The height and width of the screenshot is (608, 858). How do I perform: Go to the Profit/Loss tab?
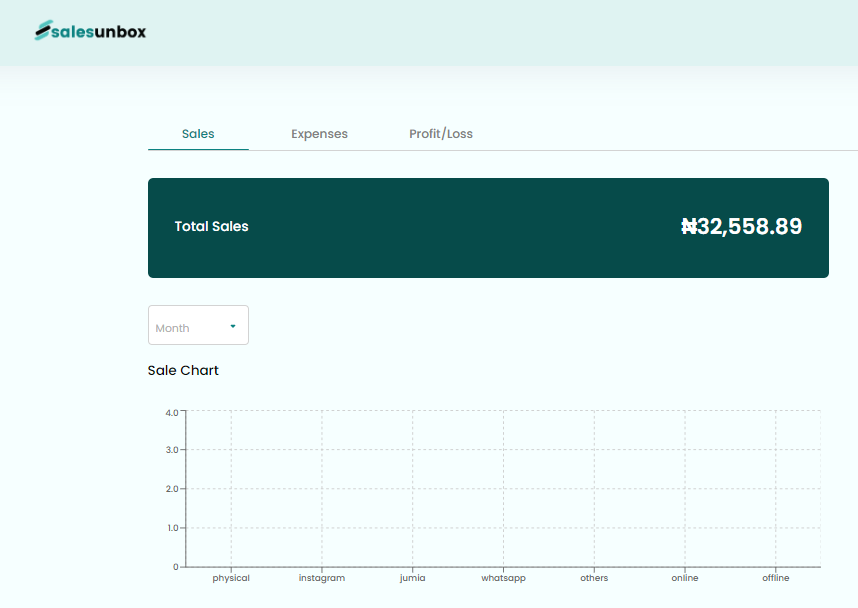click(441, 134)
